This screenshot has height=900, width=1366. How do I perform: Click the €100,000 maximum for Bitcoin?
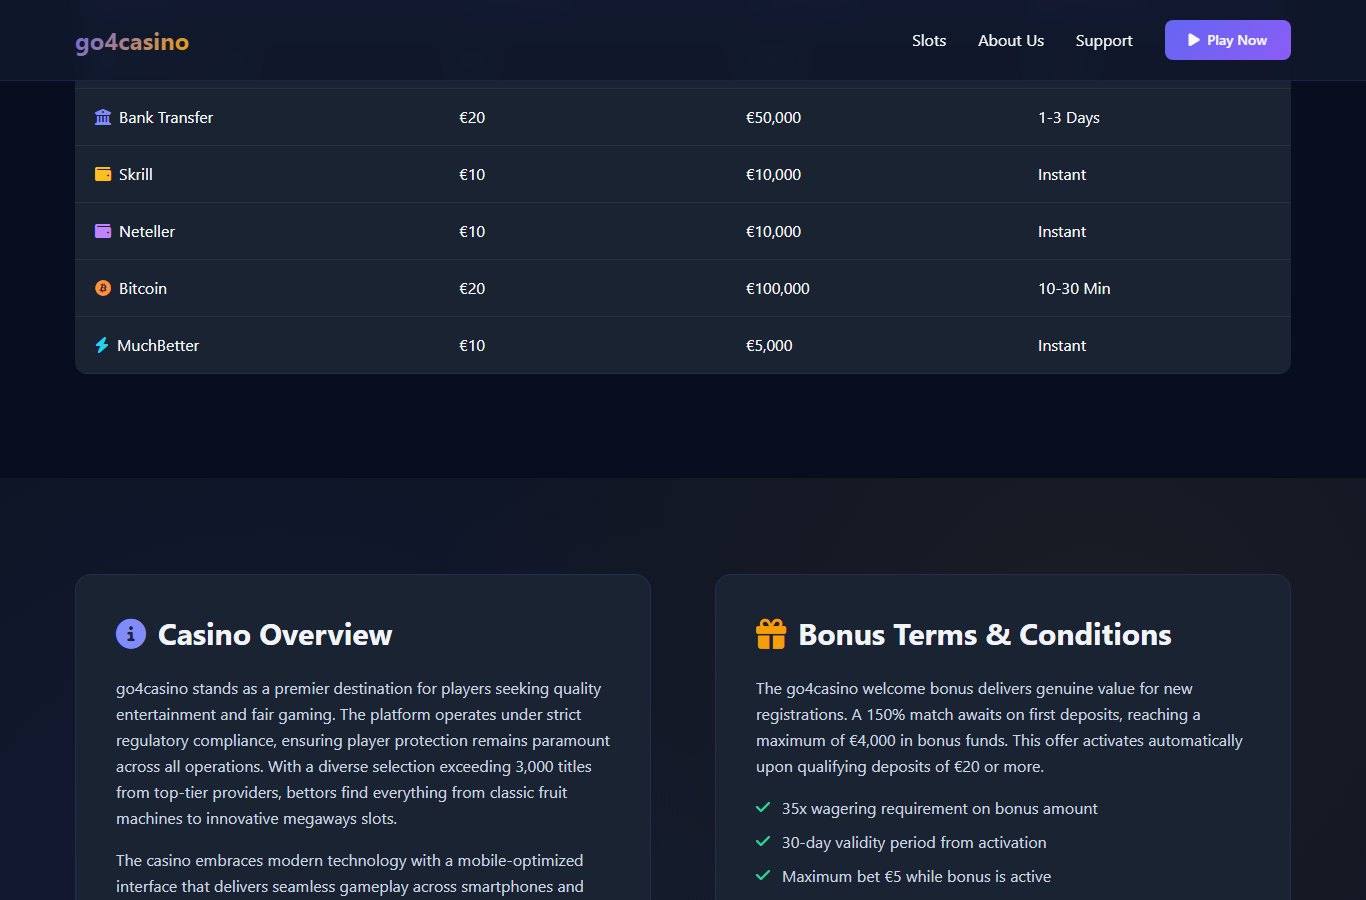778,288
